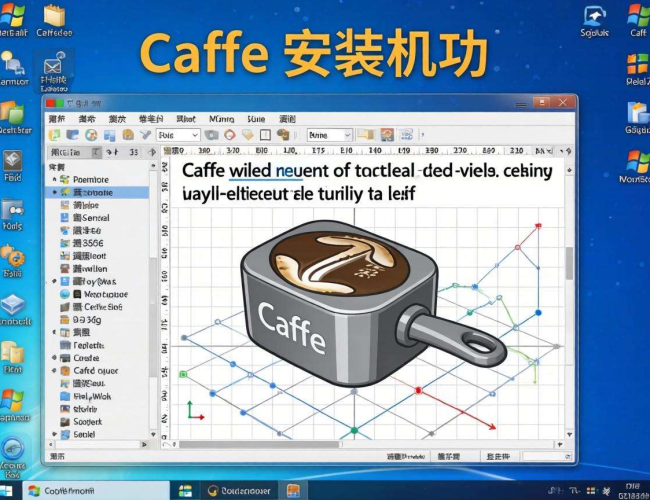This screenshot has width=650, height=500.
Task: Open the Caffedeo folder on the desktop
Action: coord(54,21)
